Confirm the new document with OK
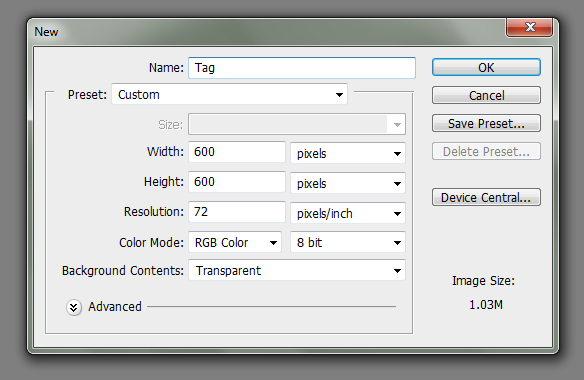Screen dimensions: 584x380 tap(486, 67)
